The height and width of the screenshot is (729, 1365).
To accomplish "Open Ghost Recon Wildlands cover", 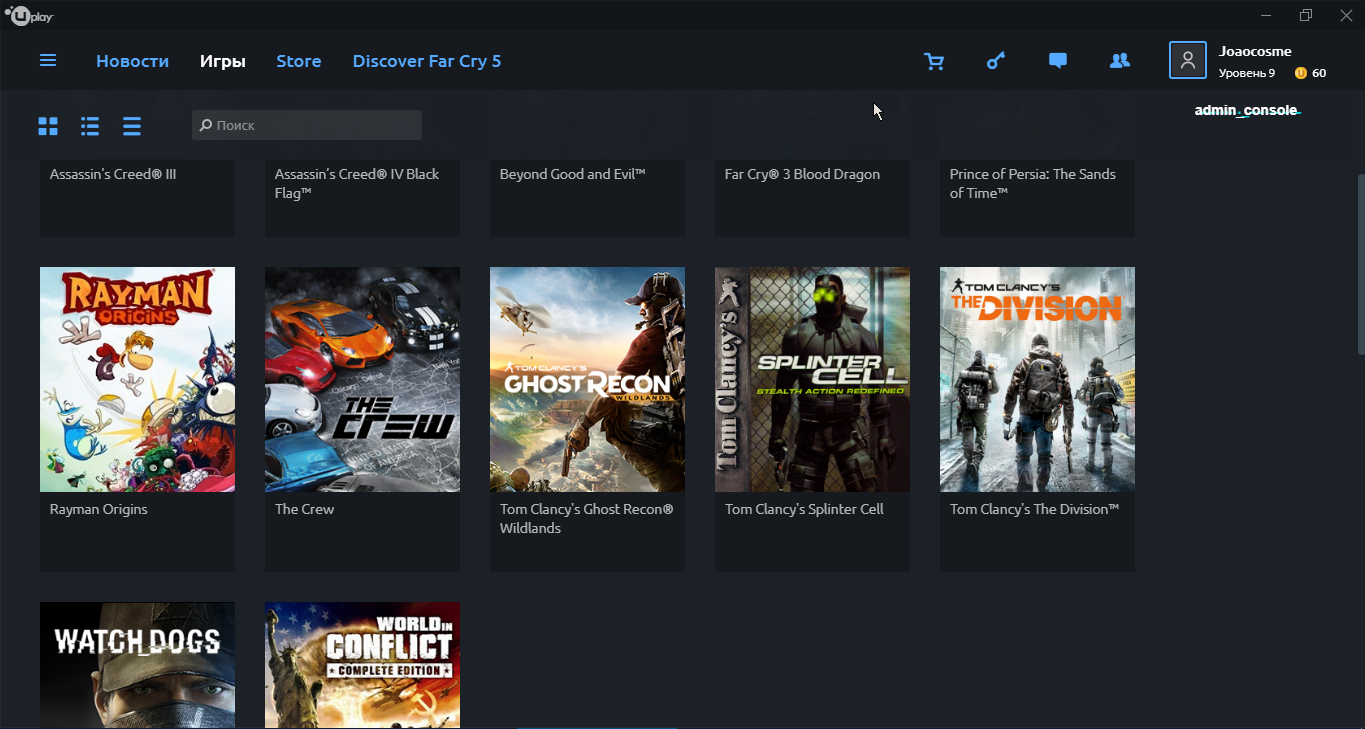I will coord(587,379).
